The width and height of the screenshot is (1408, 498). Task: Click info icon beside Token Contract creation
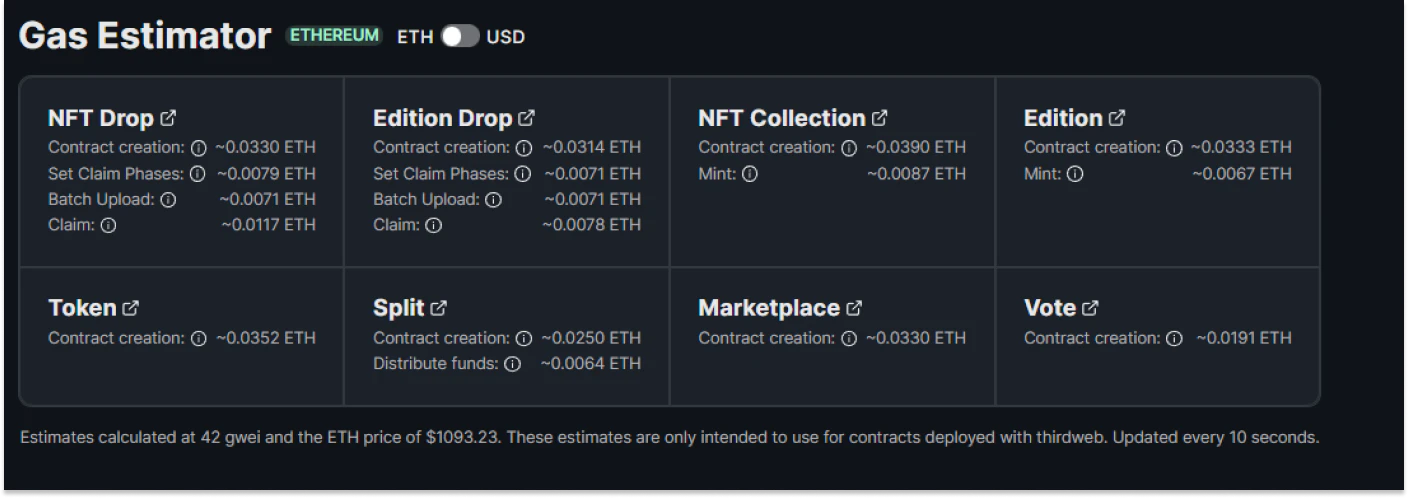click(198, 338)
